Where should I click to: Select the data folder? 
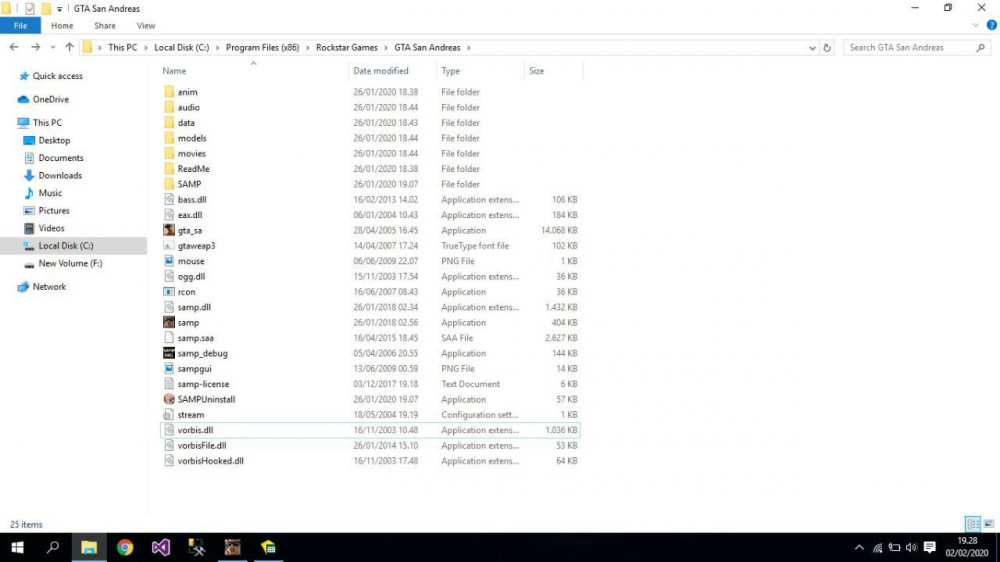186,122
